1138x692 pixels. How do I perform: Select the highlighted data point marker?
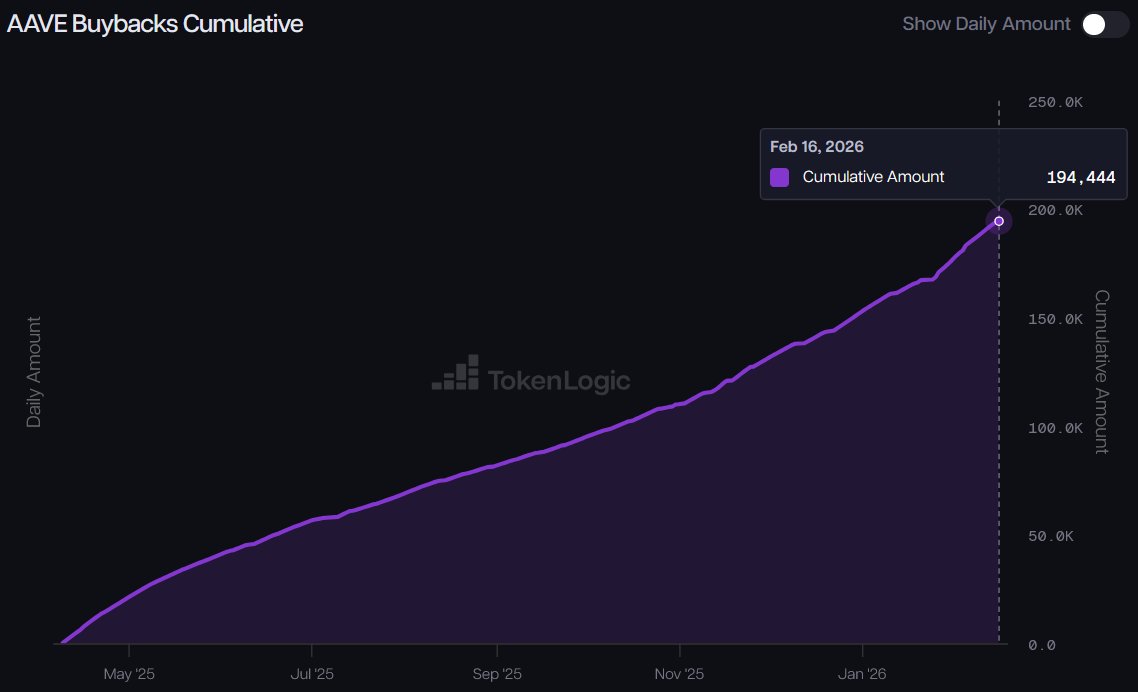[998, 221]
